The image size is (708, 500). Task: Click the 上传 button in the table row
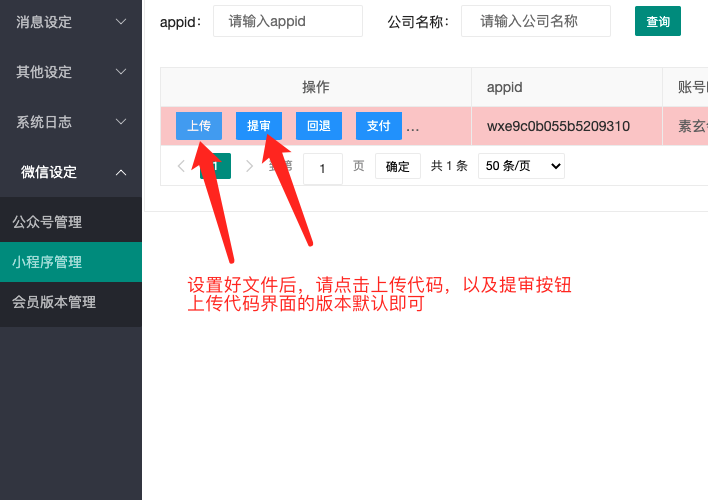click(199, 126)
